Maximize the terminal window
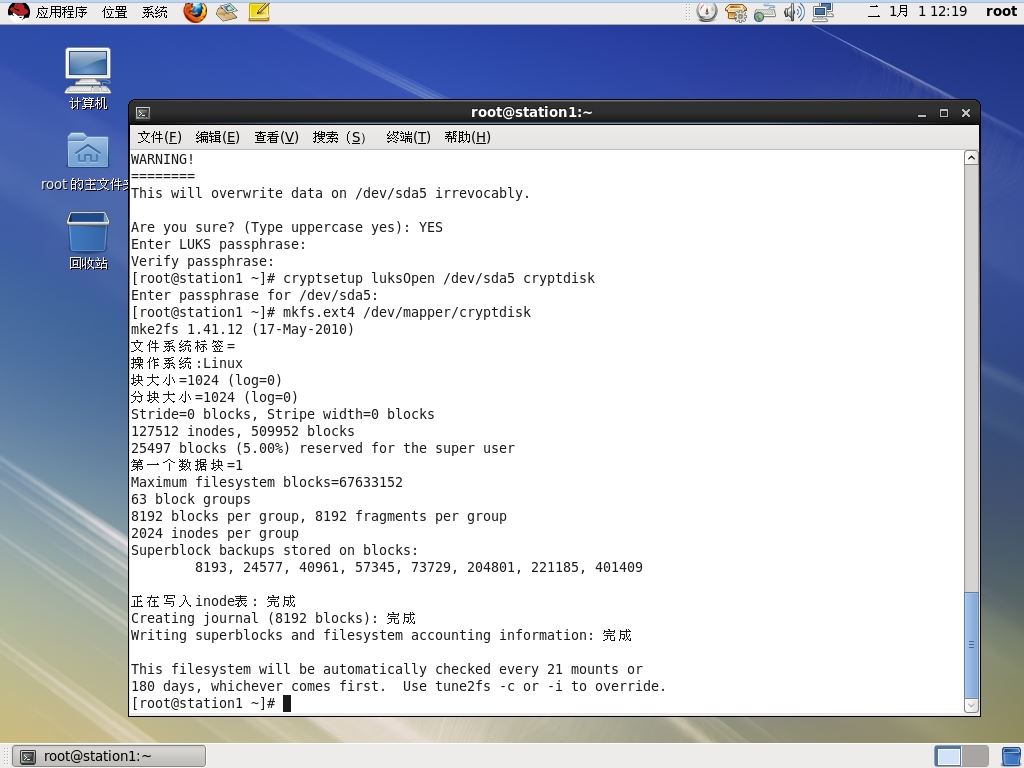1024x768 pixels. pyautogui.click(x=944, y=114)
